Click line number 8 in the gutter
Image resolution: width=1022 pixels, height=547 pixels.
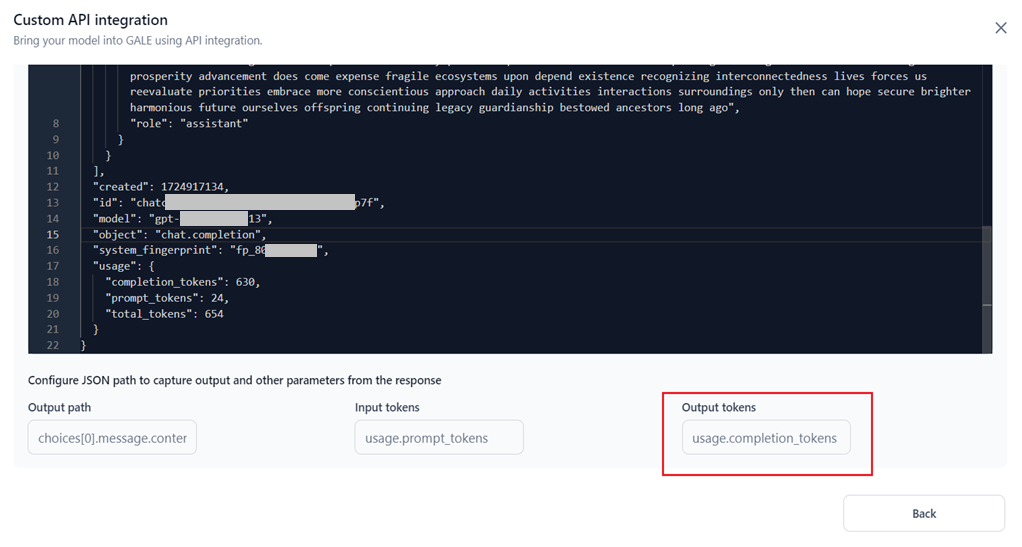pos(56,124)
